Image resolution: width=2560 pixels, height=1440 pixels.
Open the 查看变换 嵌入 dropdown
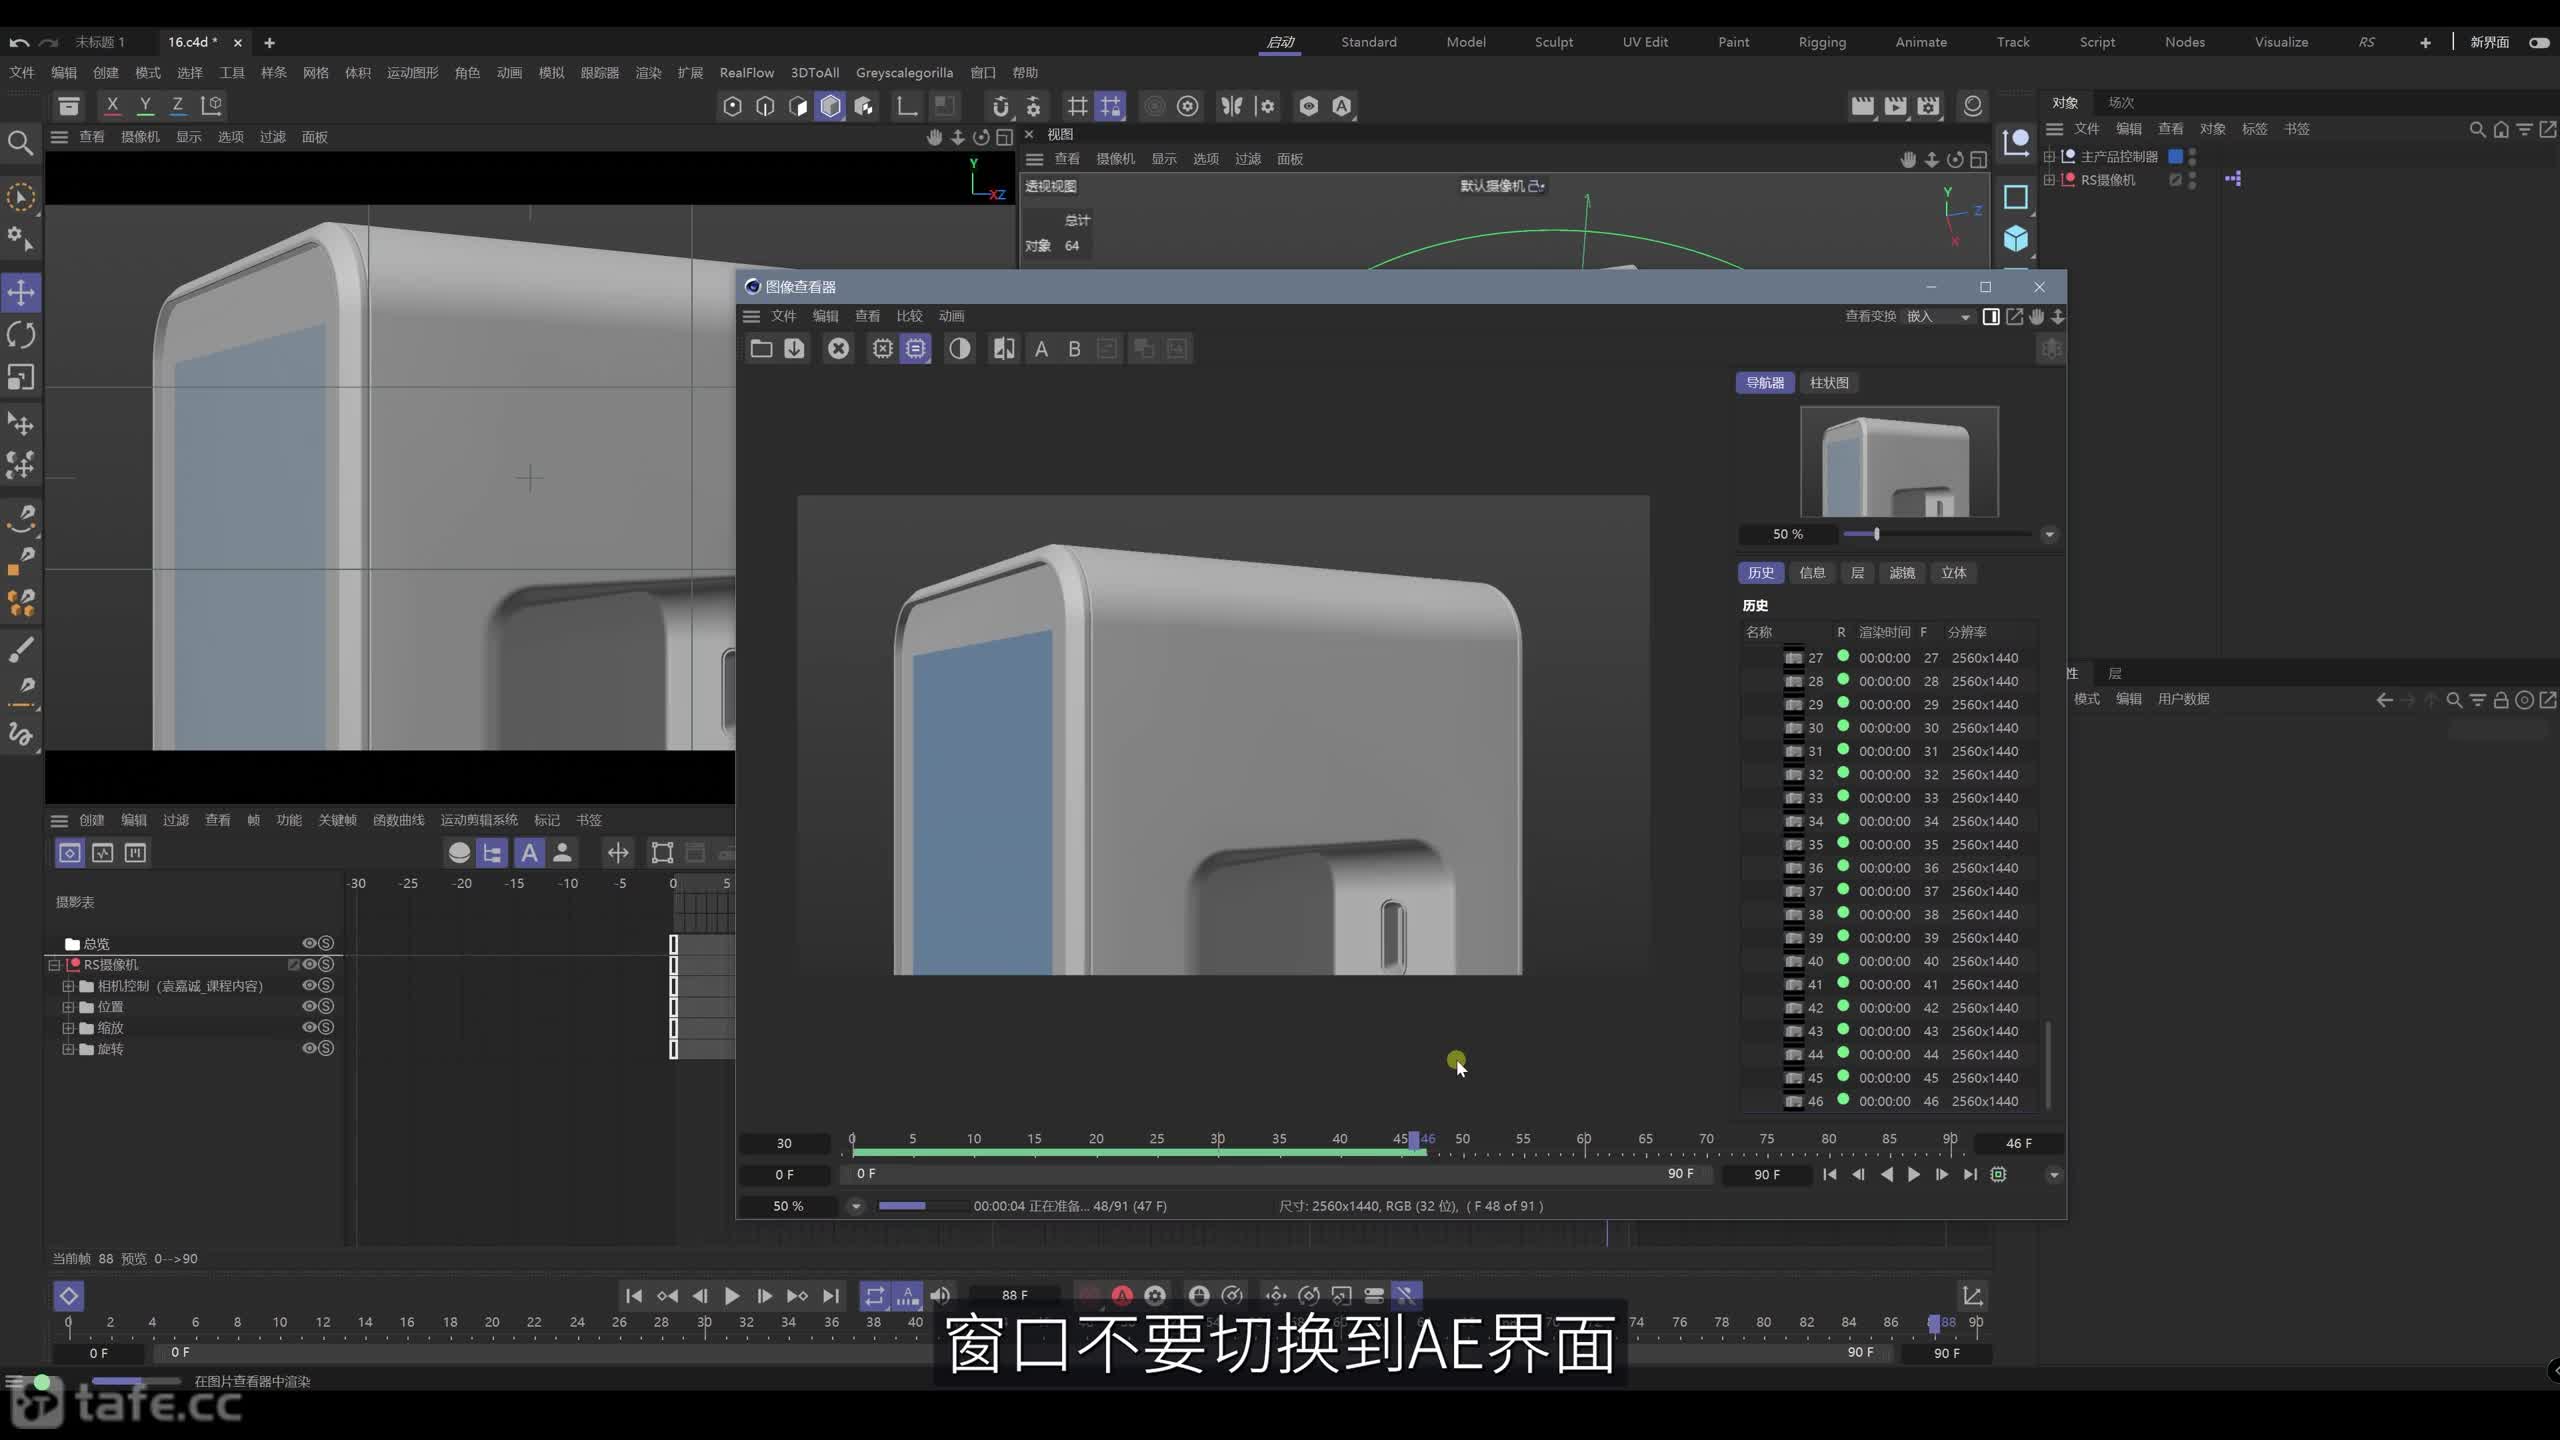click(x=1938, y=316)
